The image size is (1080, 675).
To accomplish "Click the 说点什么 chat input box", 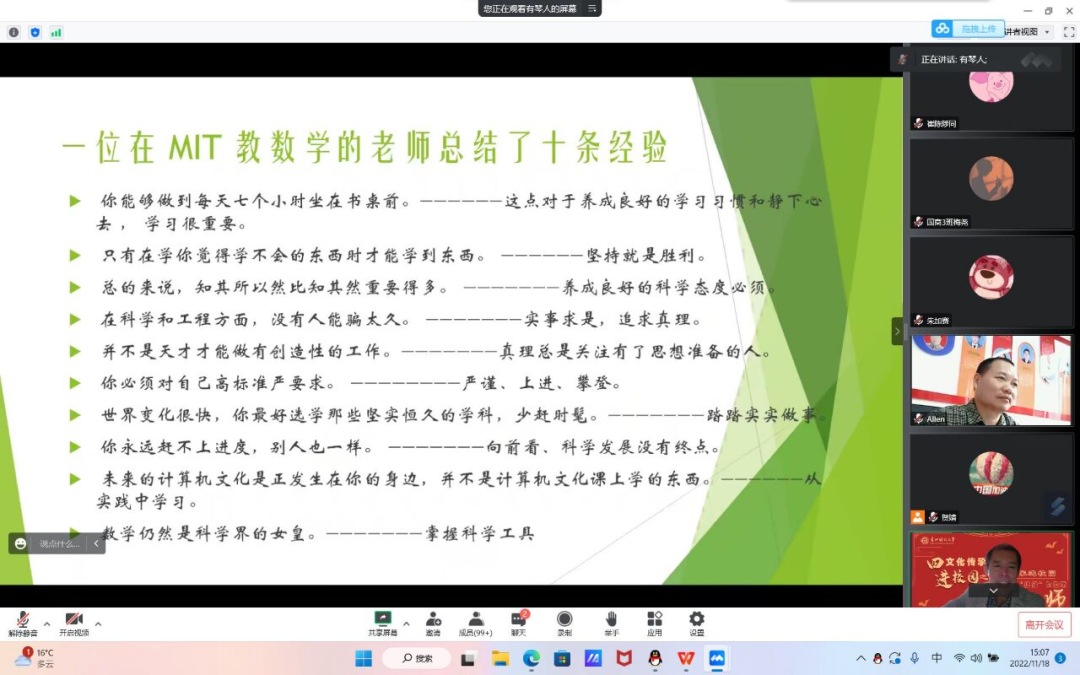I will (58, 544).
